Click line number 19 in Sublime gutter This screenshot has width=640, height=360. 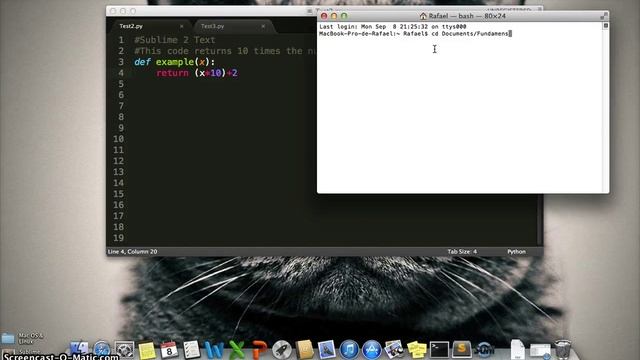[x=118, y=238]
